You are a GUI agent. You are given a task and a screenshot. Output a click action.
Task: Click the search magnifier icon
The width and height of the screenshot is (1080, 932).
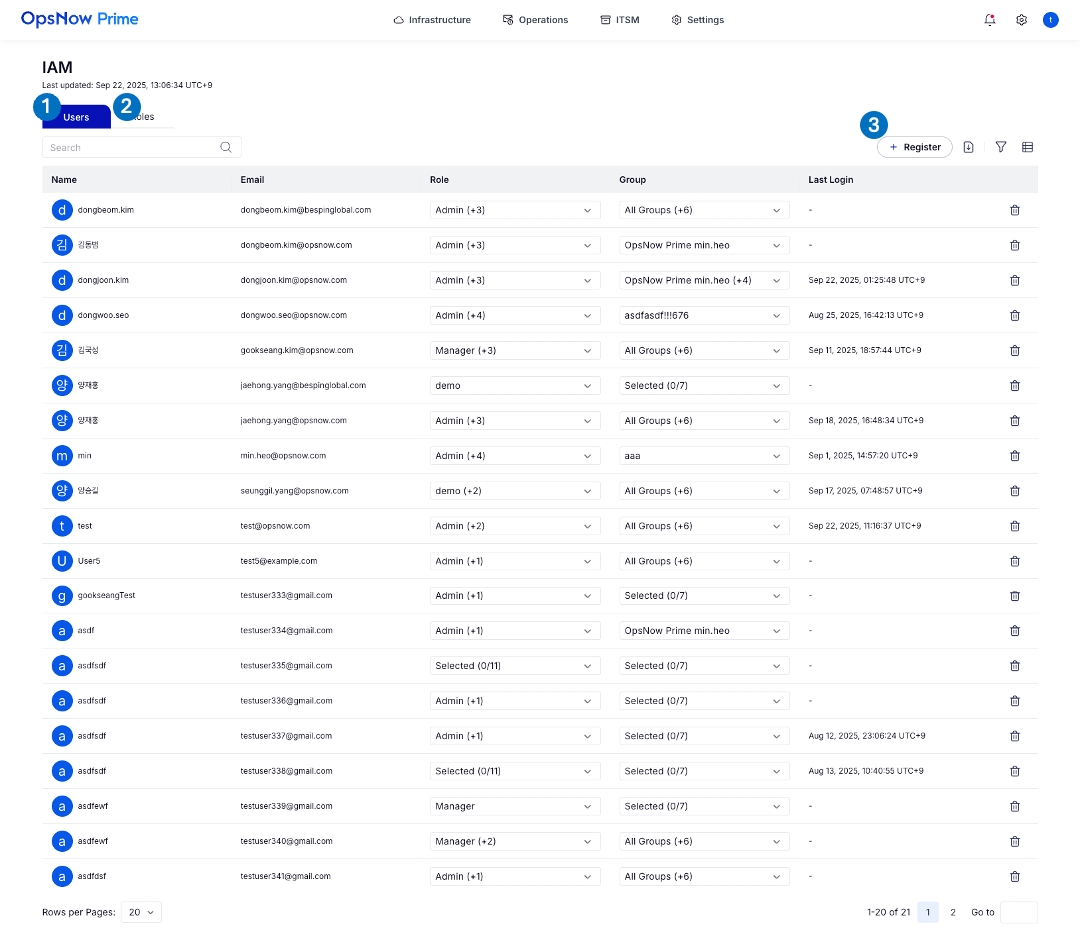click(227, 147)
